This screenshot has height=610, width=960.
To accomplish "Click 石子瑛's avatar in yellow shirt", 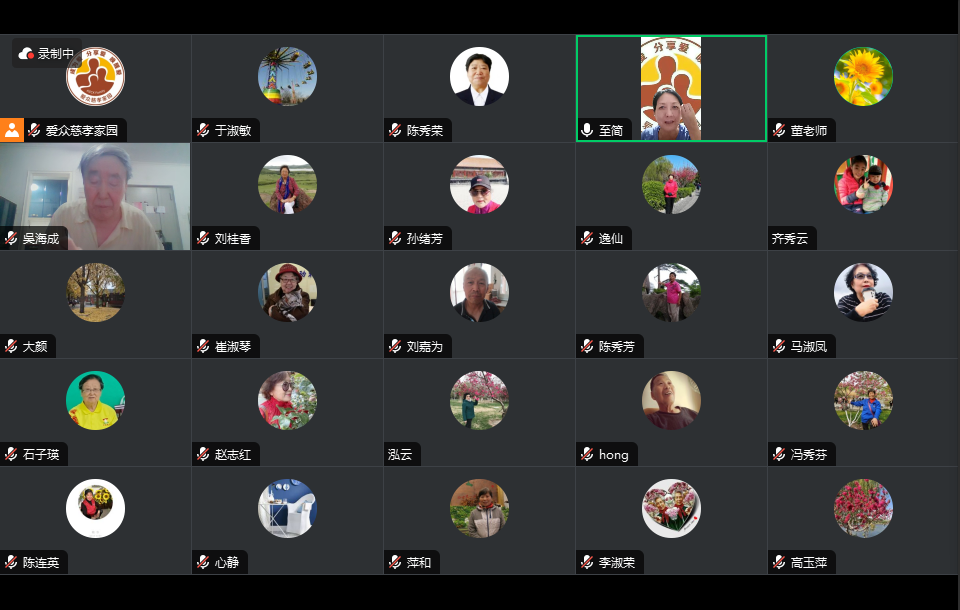I will pyautogui.click(x=96, y=401).
